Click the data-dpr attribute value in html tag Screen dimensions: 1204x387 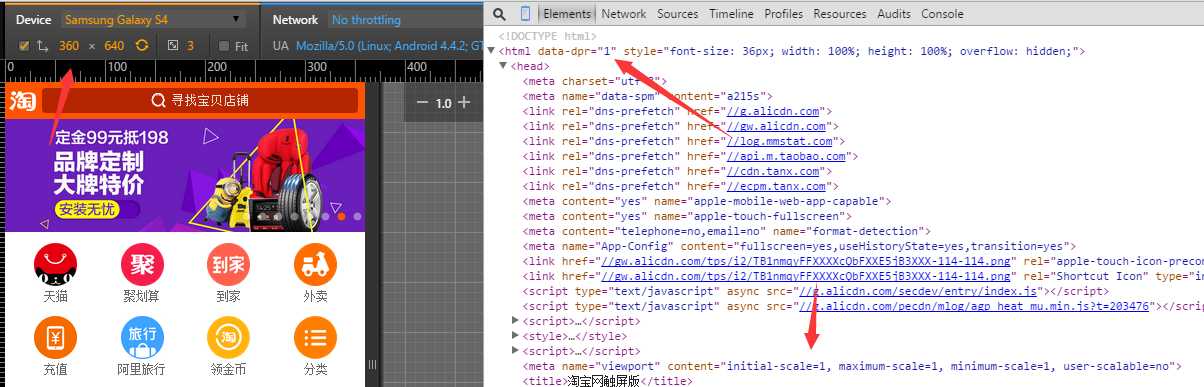click(607, 51)
